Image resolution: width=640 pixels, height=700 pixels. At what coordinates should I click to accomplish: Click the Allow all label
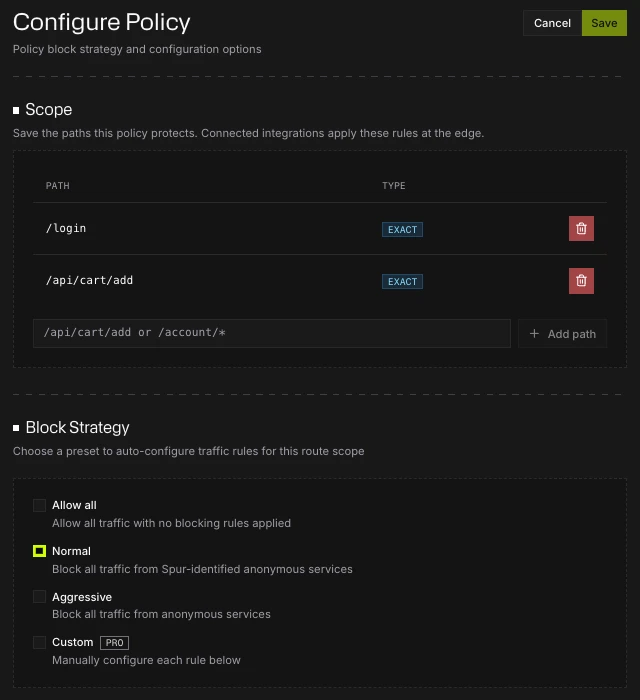point(74,505)
